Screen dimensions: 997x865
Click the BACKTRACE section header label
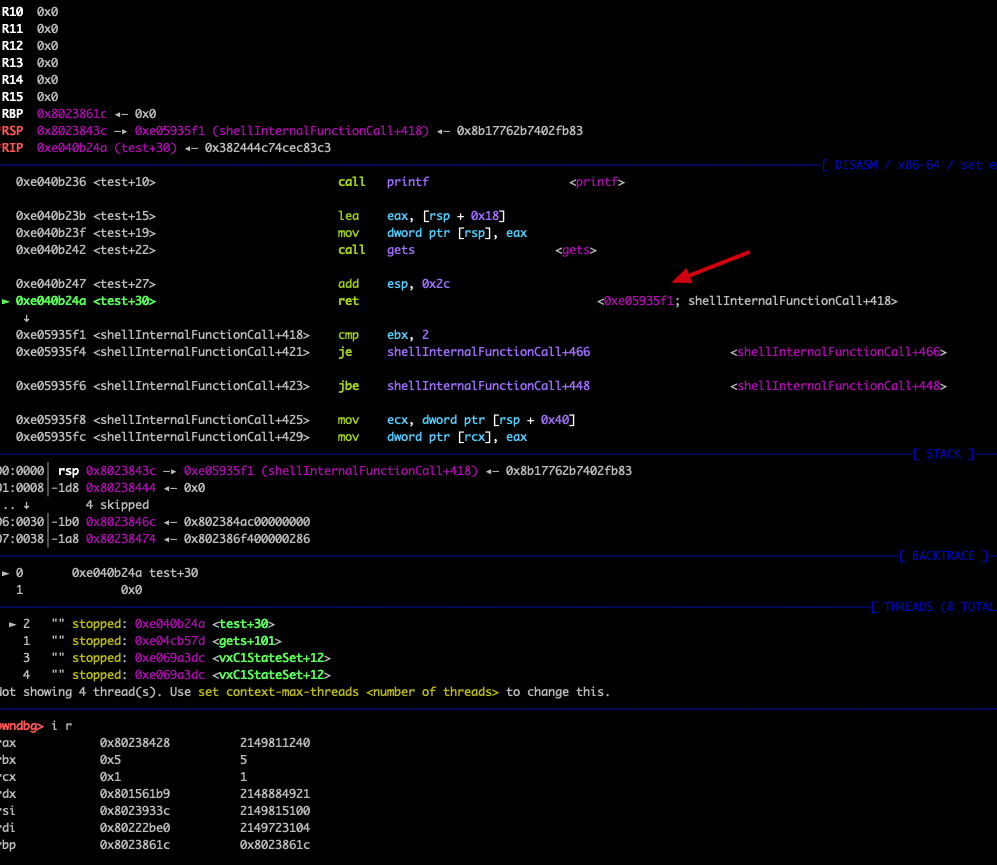coord(944,556)
